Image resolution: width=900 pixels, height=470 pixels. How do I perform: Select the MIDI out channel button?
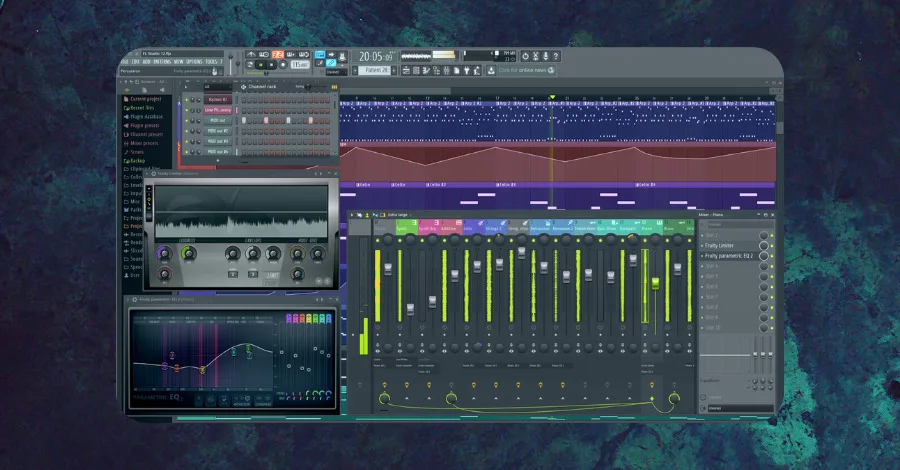pos(218,121)
